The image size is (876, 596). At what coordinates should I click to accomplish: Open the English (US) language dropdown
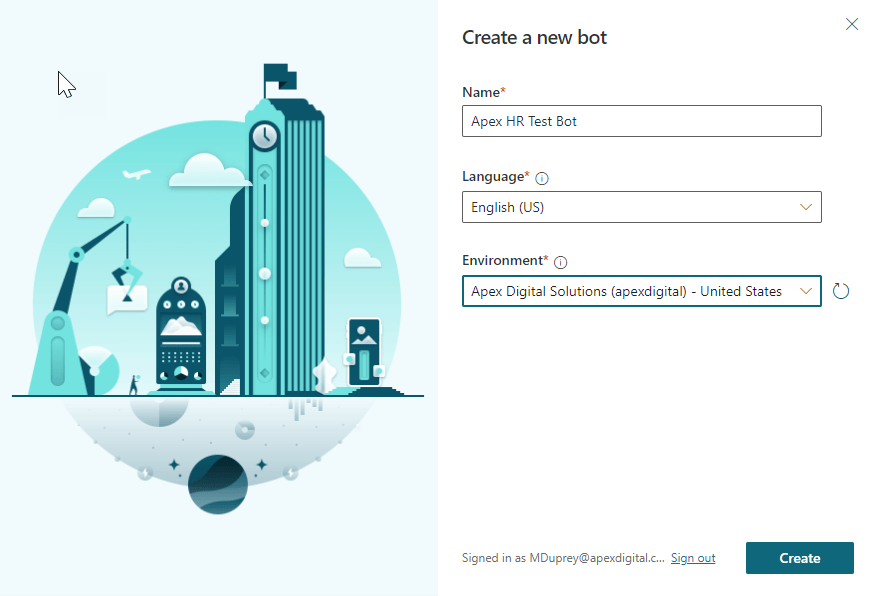pyautogui.click(x=630, y=207)
